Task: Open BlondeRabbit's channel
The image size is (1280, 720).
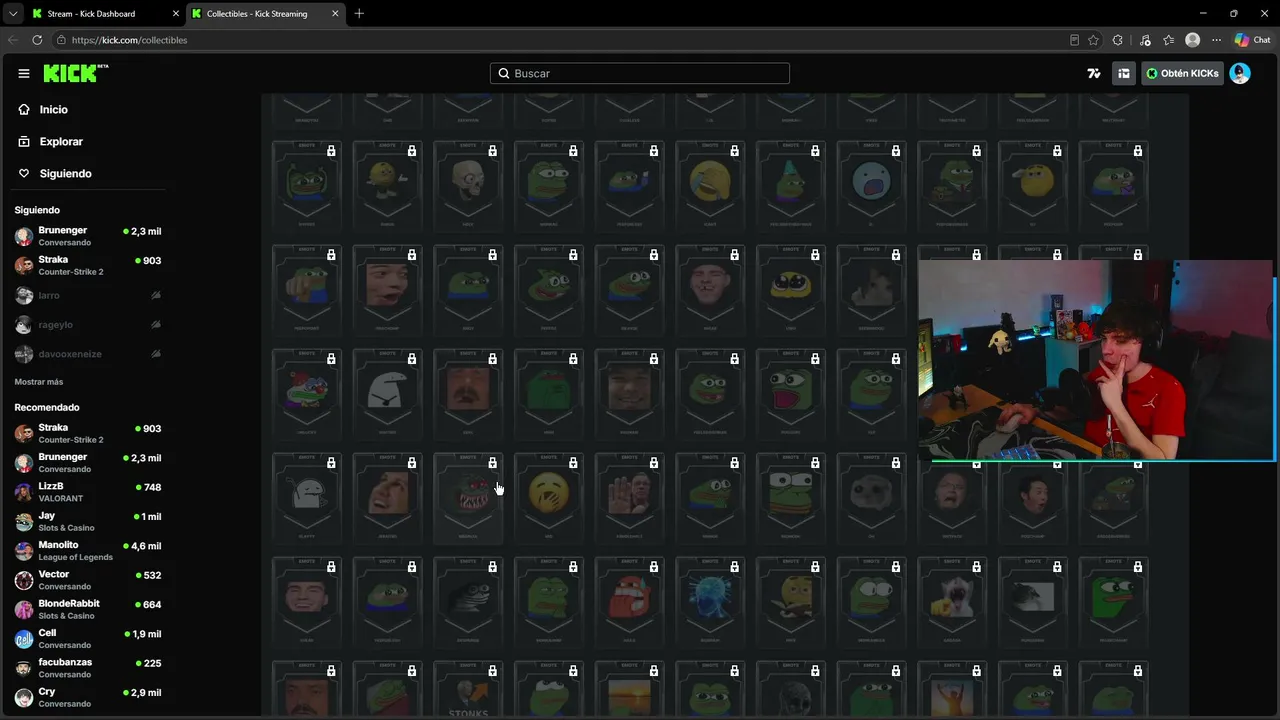Action: pyautogui.click(x=88, y=610)
